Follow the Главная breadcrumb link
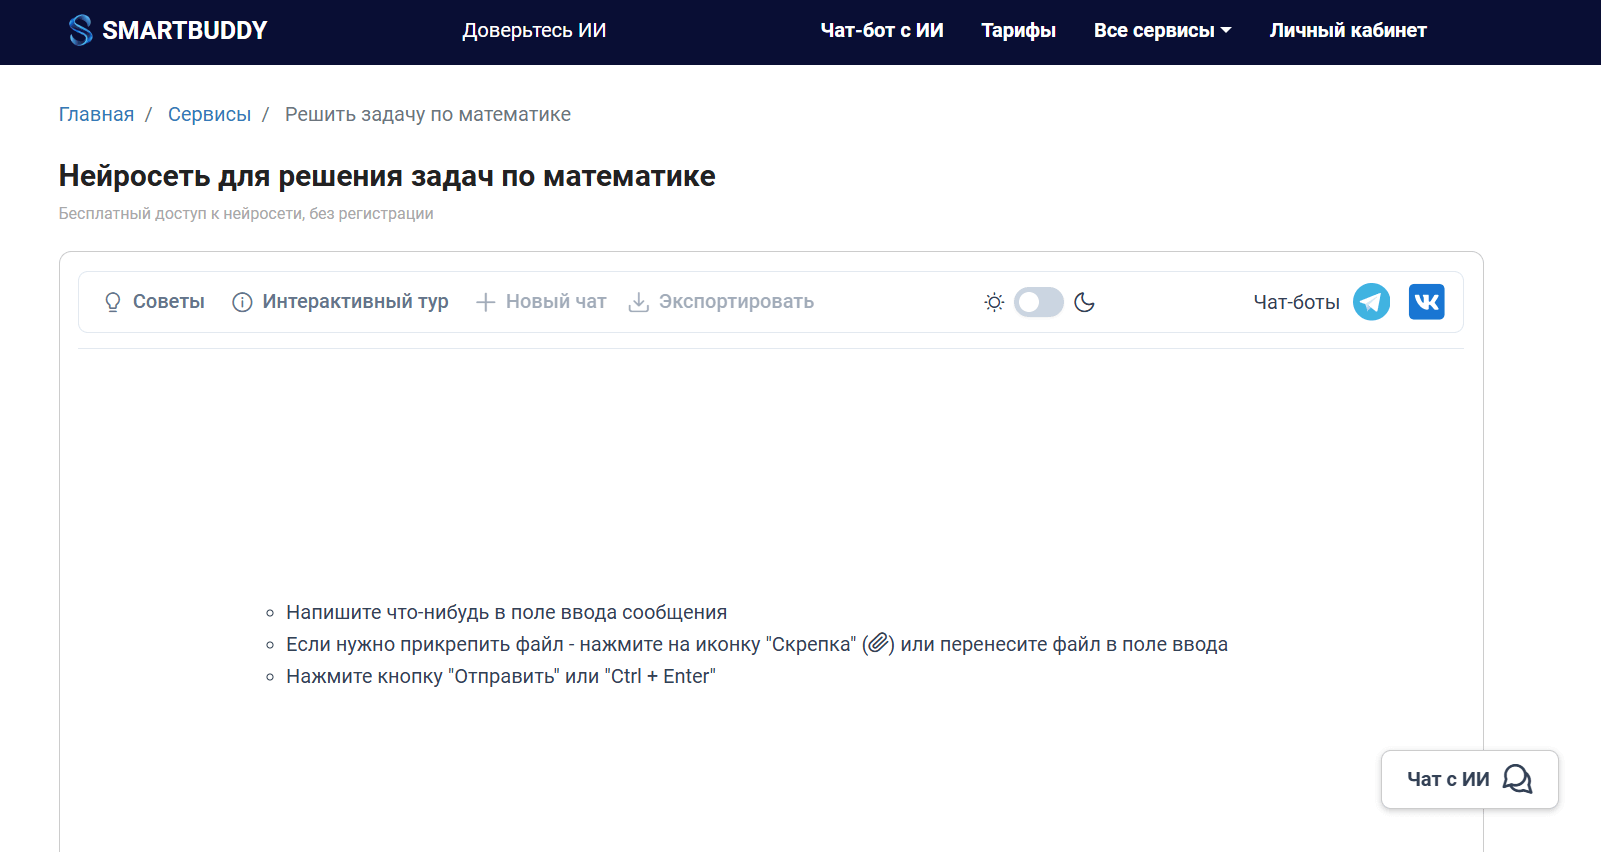This screenshot has width=1601, height=852. [x=96, y=115]
